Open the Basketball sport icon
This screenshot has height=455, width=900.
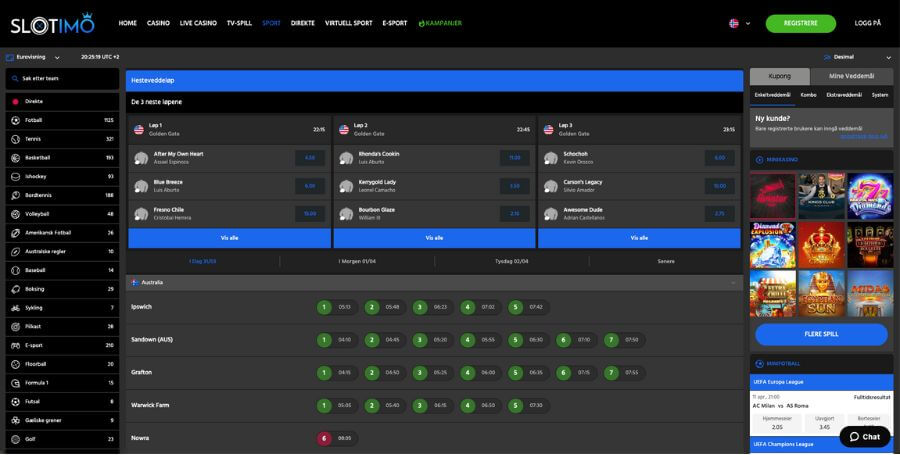click(15, 158)
